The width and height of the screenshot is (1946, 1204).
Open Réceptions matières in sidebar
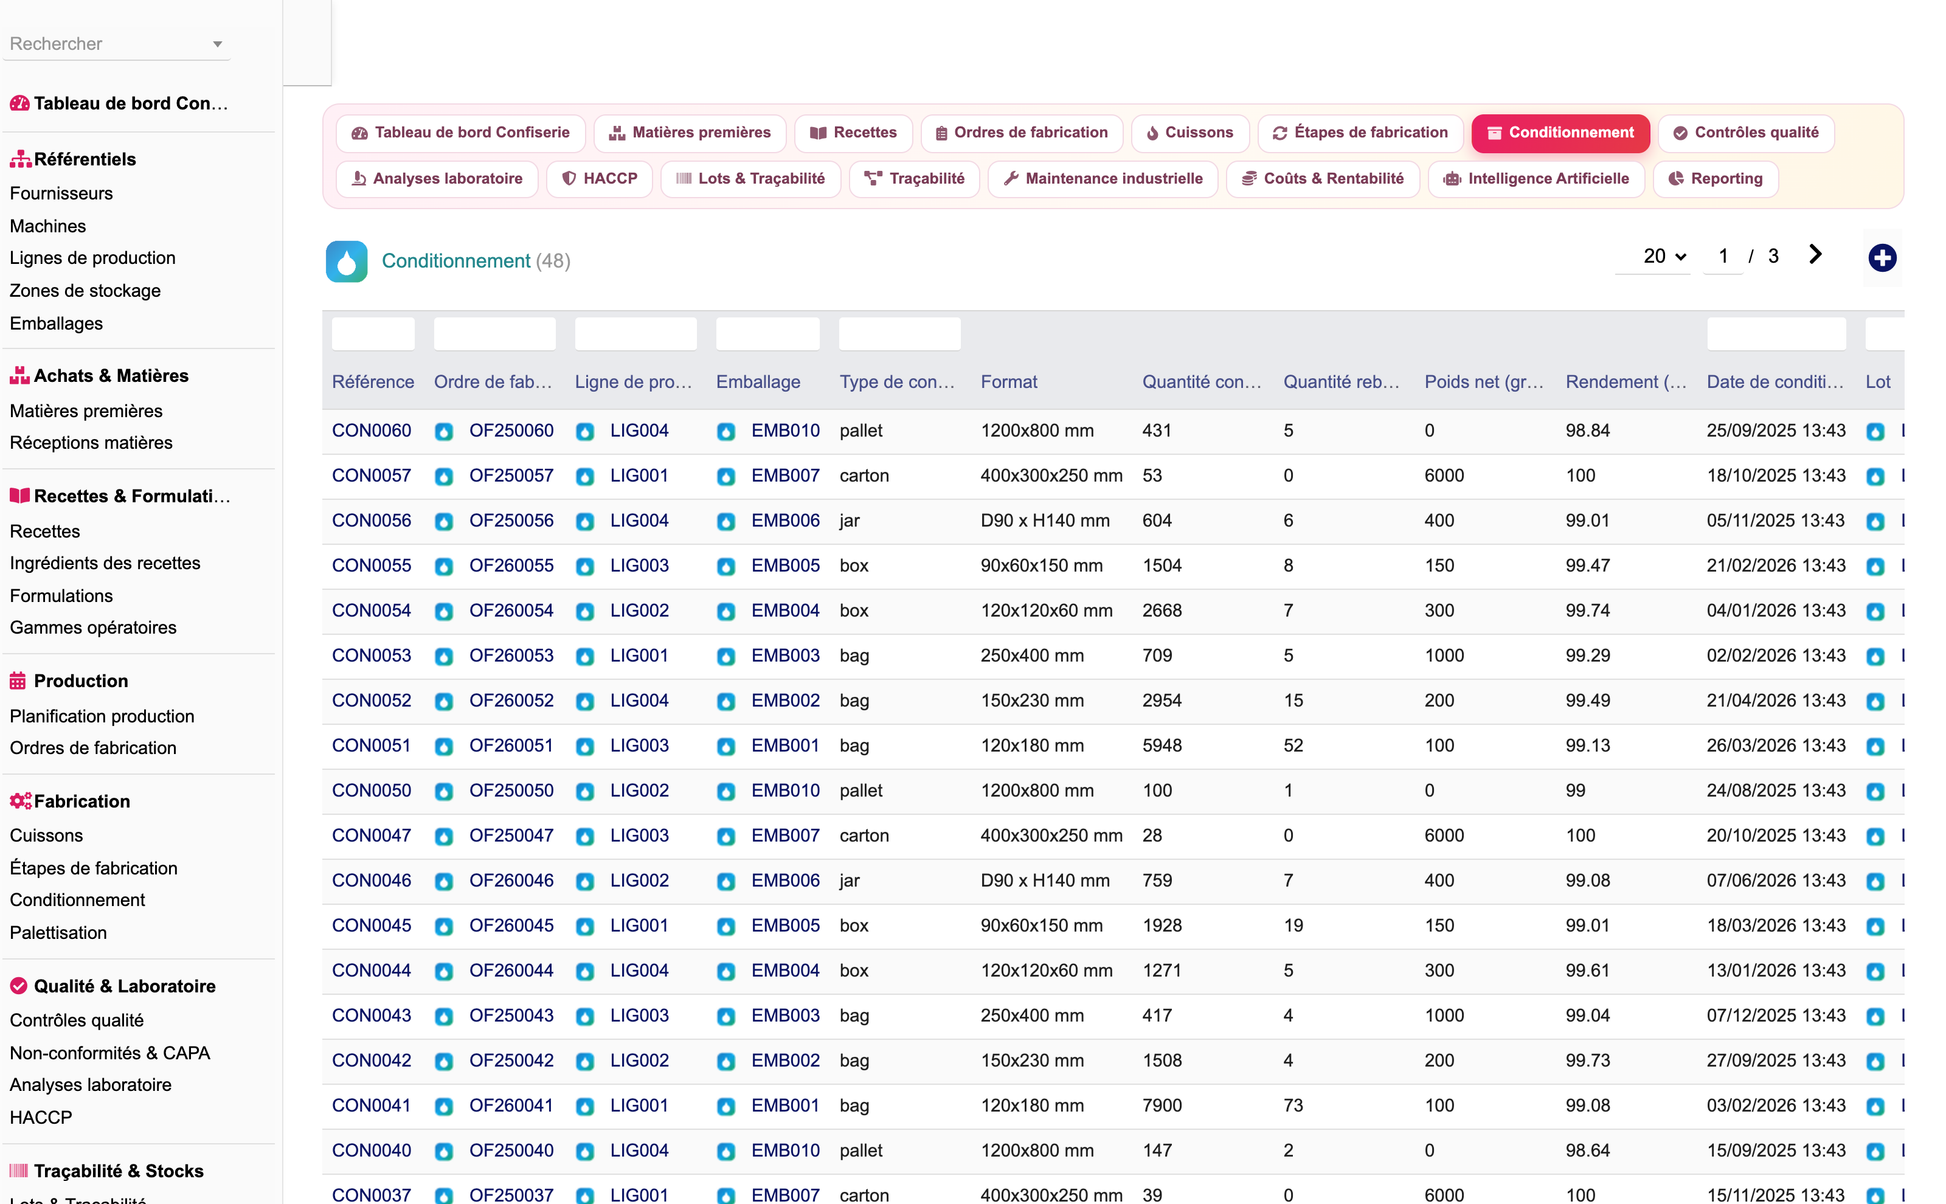coord(91,443)
